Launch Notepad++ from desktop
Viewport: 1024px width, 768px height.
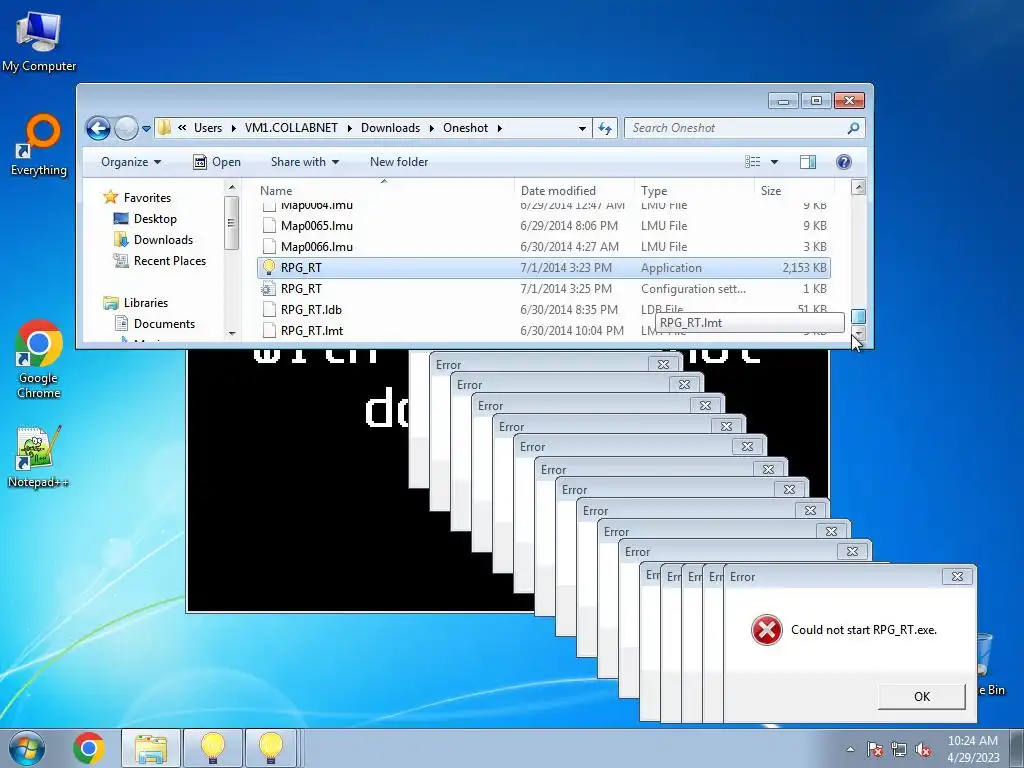tap(39, 457)
